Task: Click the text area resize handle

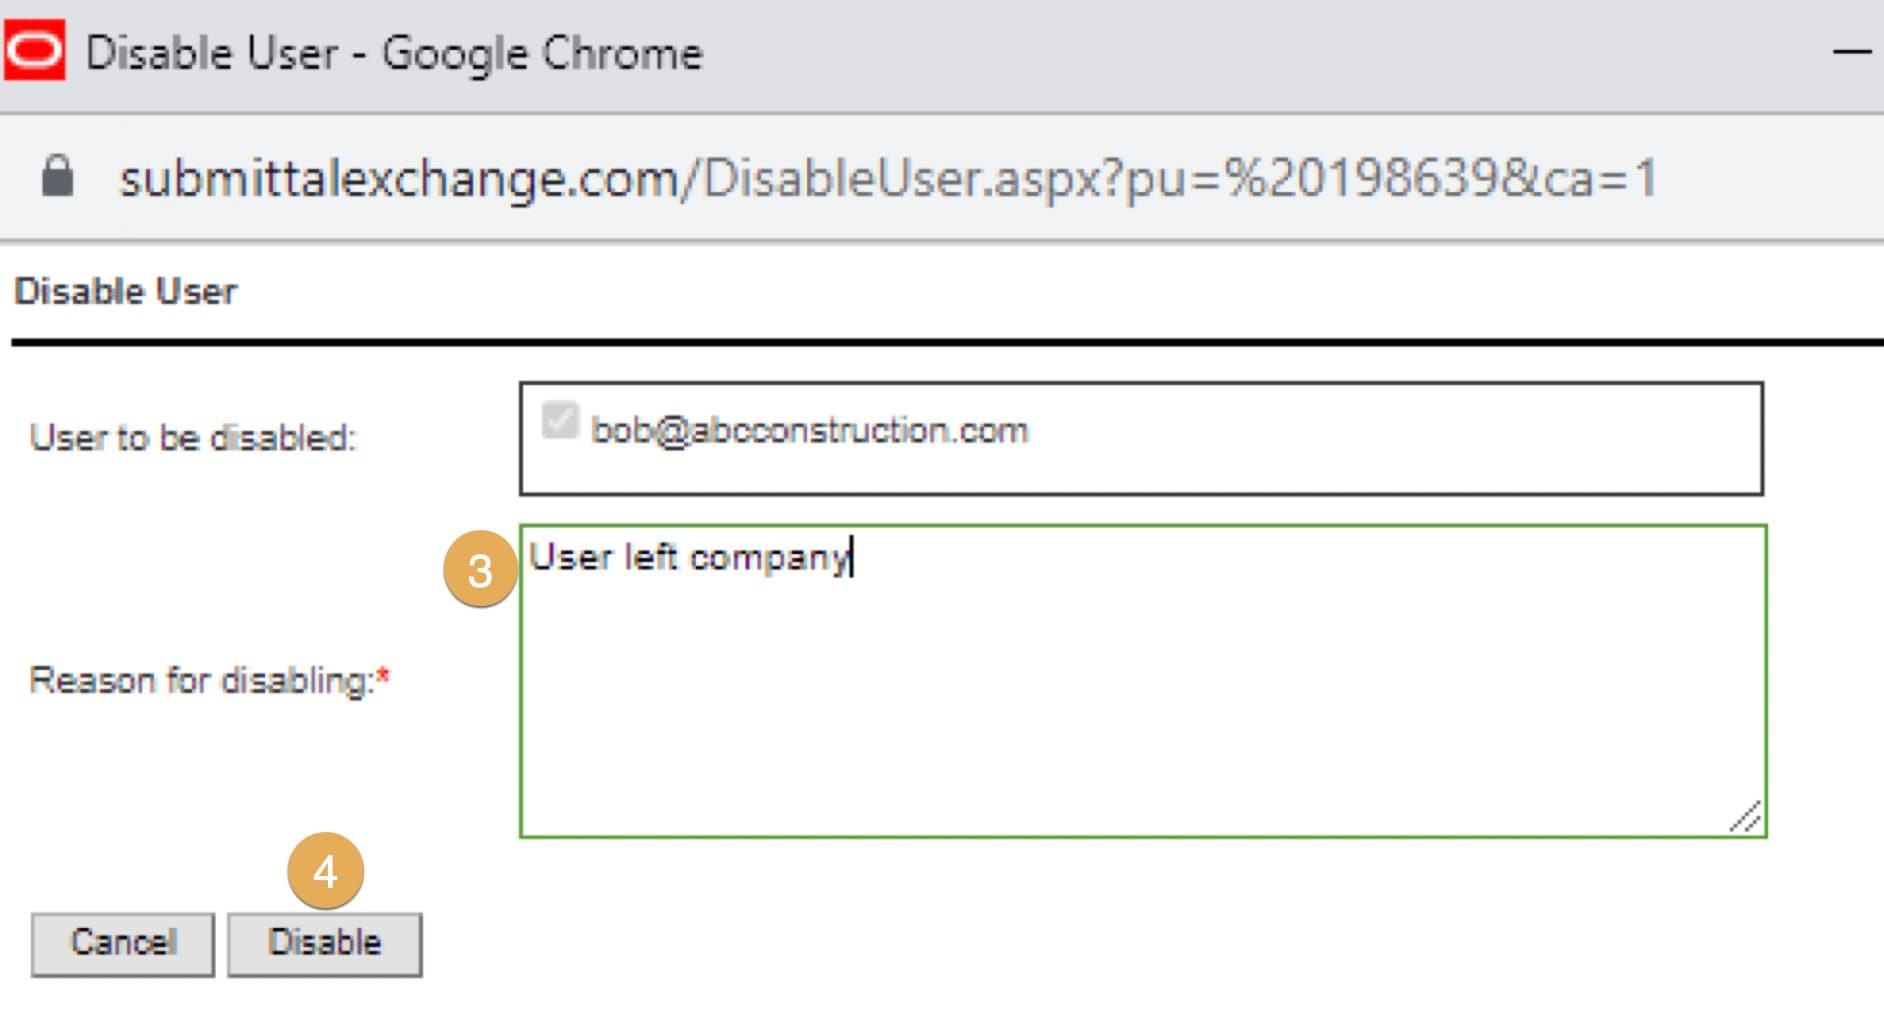Action: (x=1747, y=818)
